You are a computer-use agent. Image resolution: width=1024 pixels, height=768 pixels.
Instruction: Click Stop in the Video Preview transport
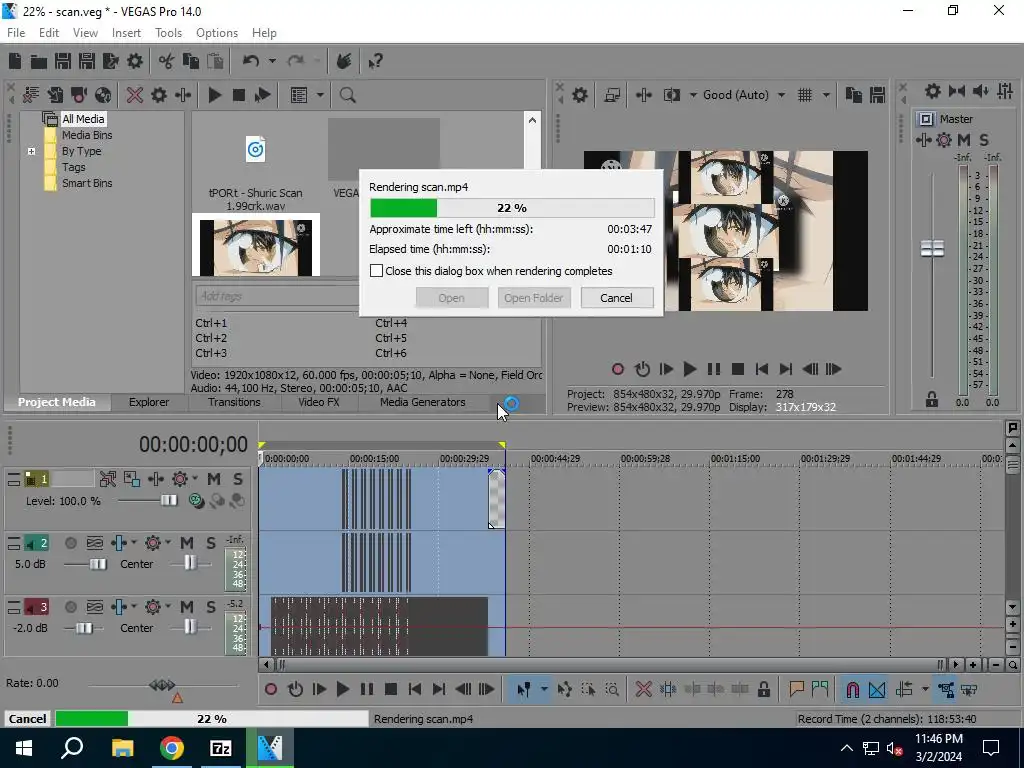pos(738,370)
